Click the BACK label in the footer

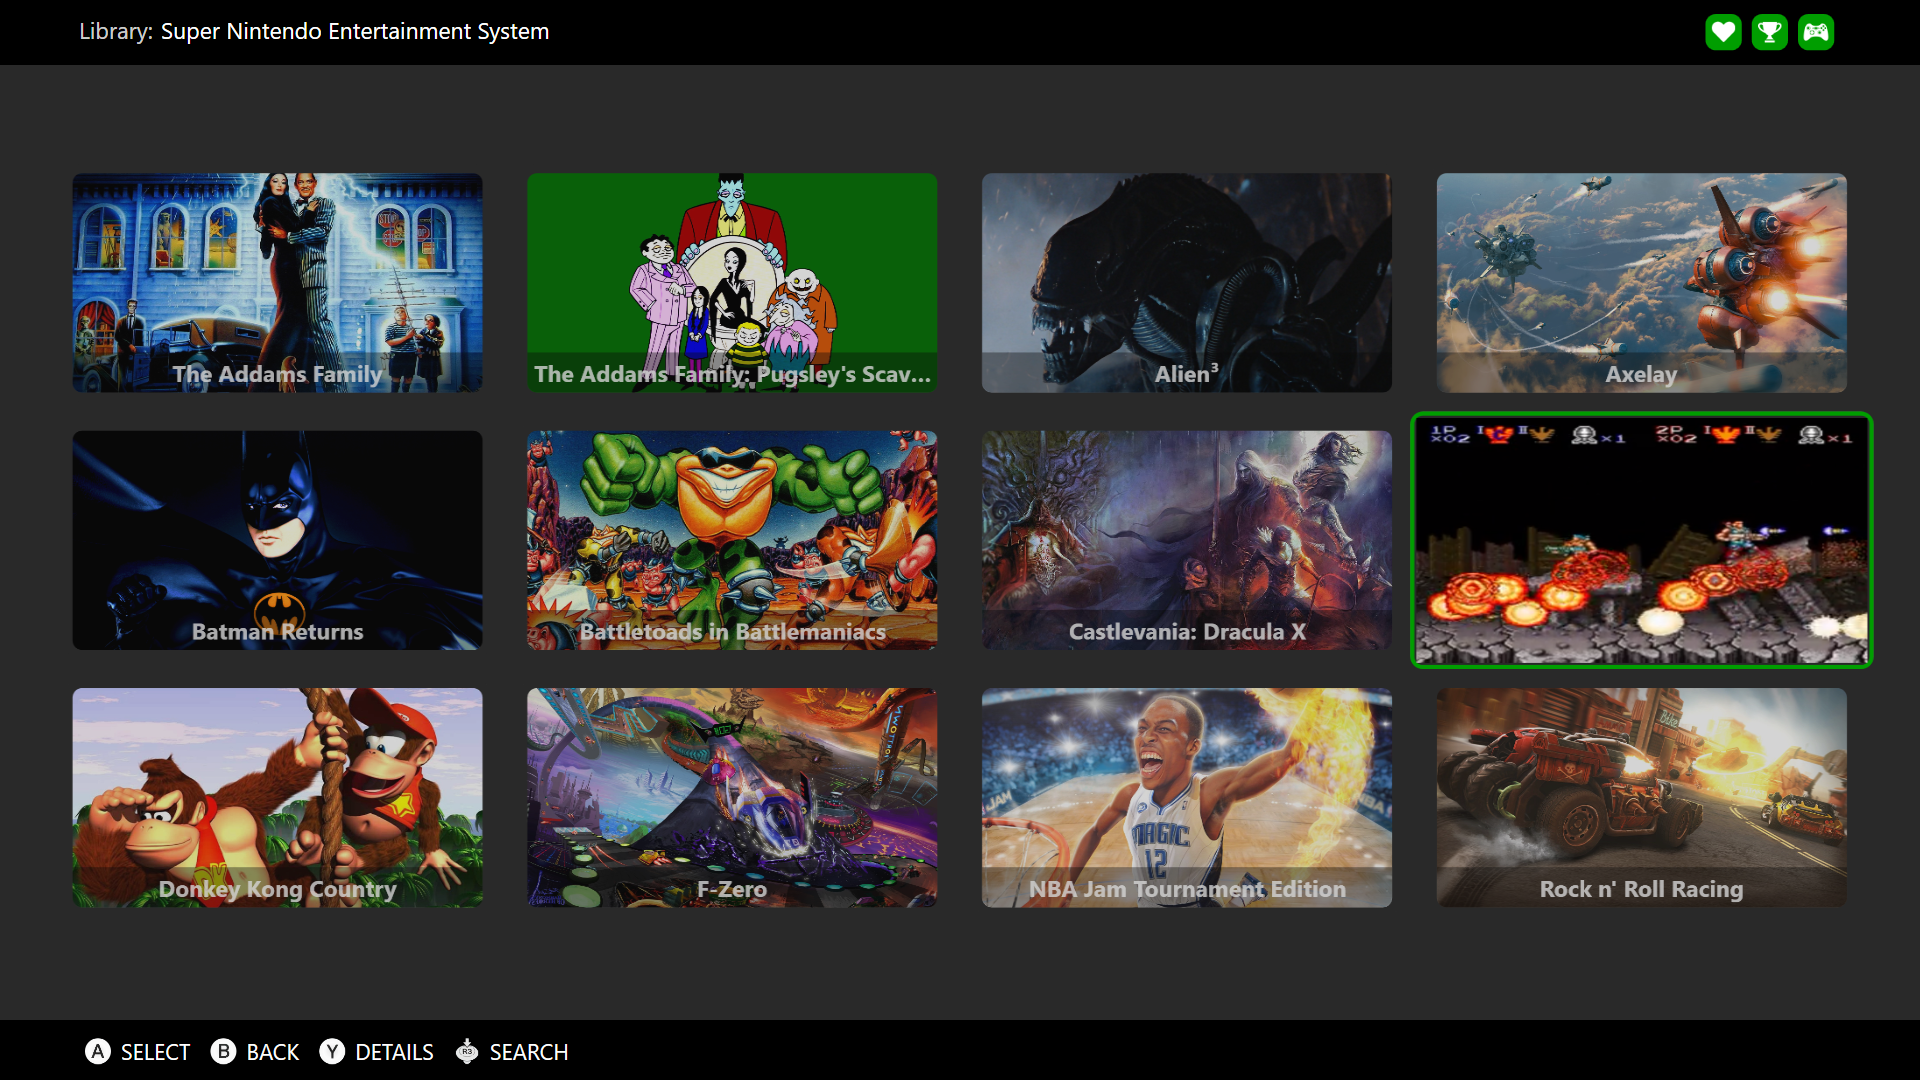tap(273, 1052)
